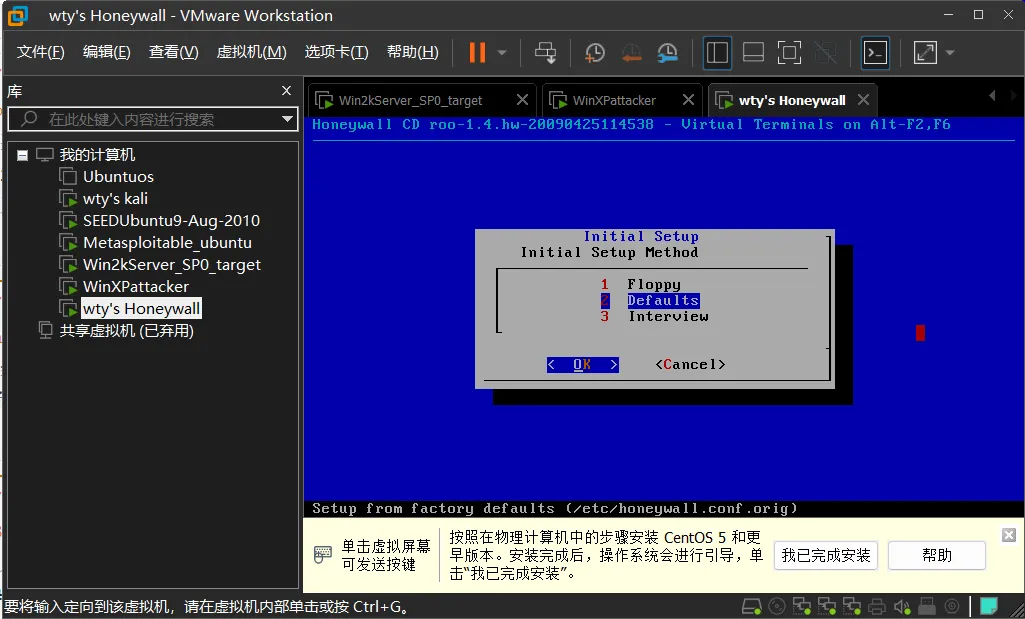This screenshot has width=1025, height=619.
Task: Switch to the WinXPattacker tab
Action: pyautogui.click(x=614, y=101)
